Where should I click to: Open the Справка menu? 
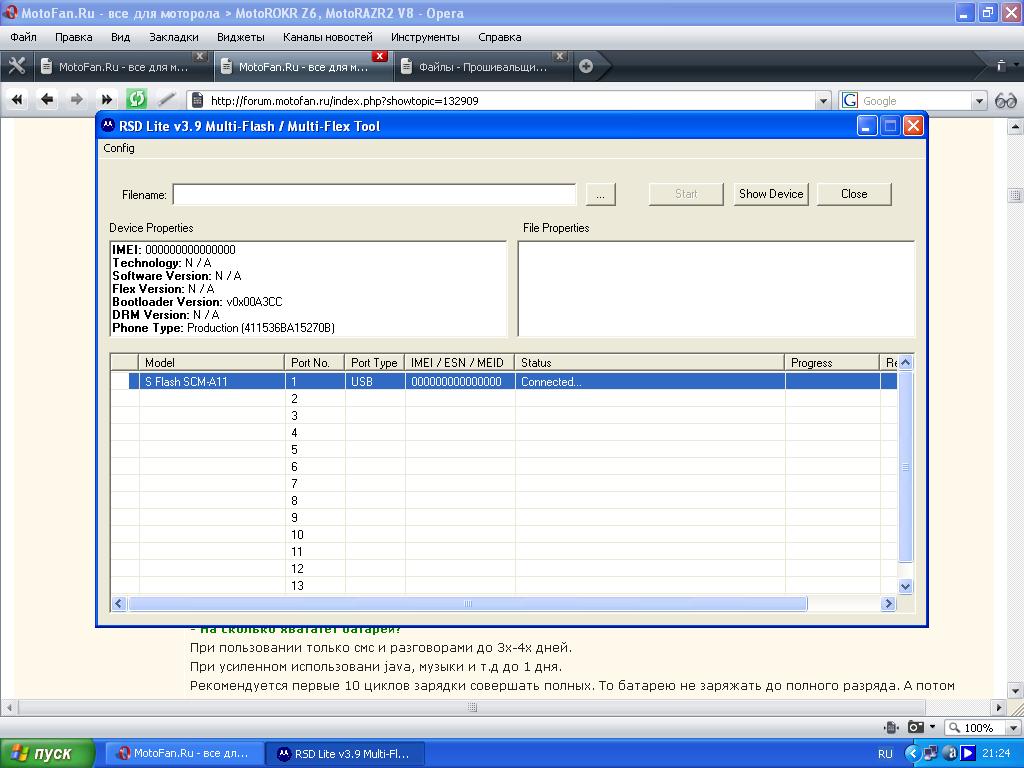point(500,37)
